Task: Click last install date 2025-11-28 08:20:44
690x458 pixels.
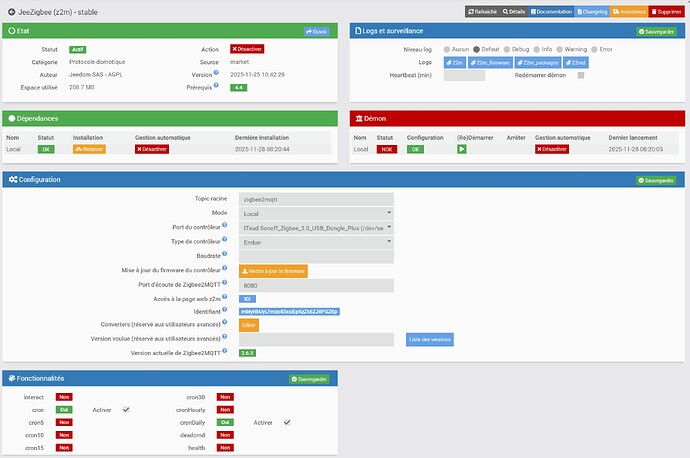Action: 262,149
